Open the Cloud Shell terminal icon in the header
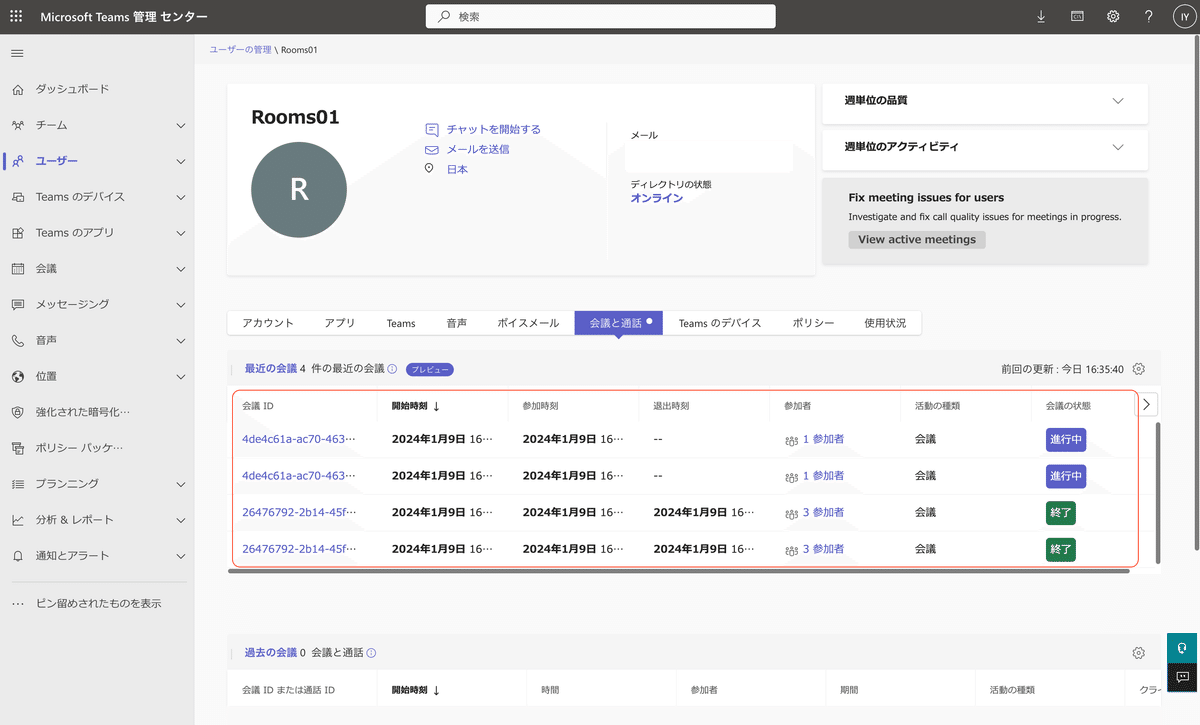 (1077, 17)
